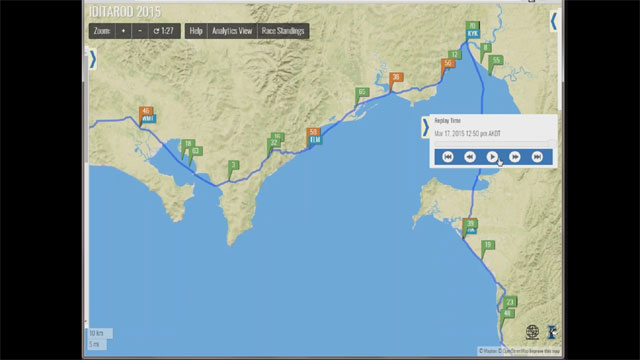
Task: Collapse the Replay Time panel chevron
Action: click(426, 127)
